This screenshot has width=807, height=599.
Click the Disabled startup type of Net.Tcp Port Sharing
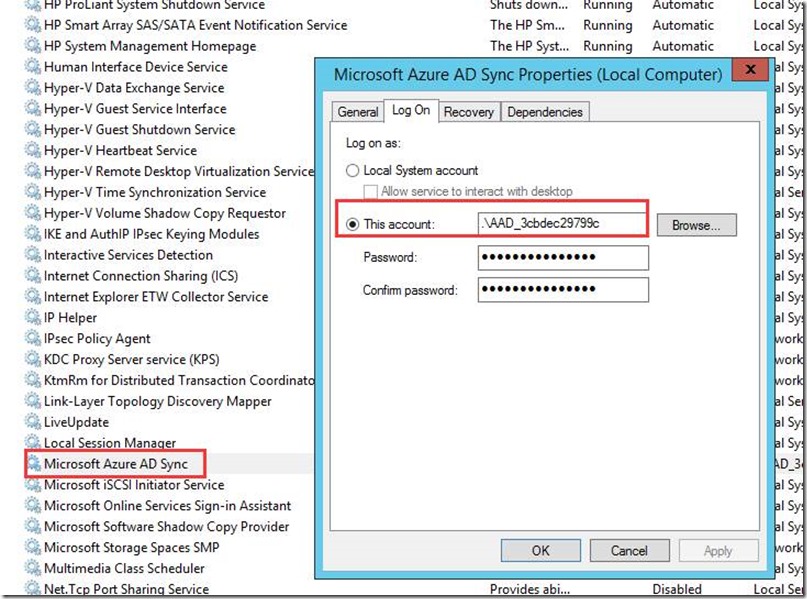pyautogui.click(x=677, y=589)
